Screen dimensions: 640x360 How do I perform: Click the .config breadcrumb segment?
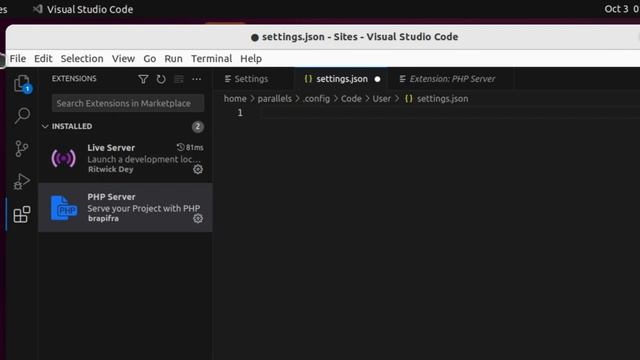point(316,99)
